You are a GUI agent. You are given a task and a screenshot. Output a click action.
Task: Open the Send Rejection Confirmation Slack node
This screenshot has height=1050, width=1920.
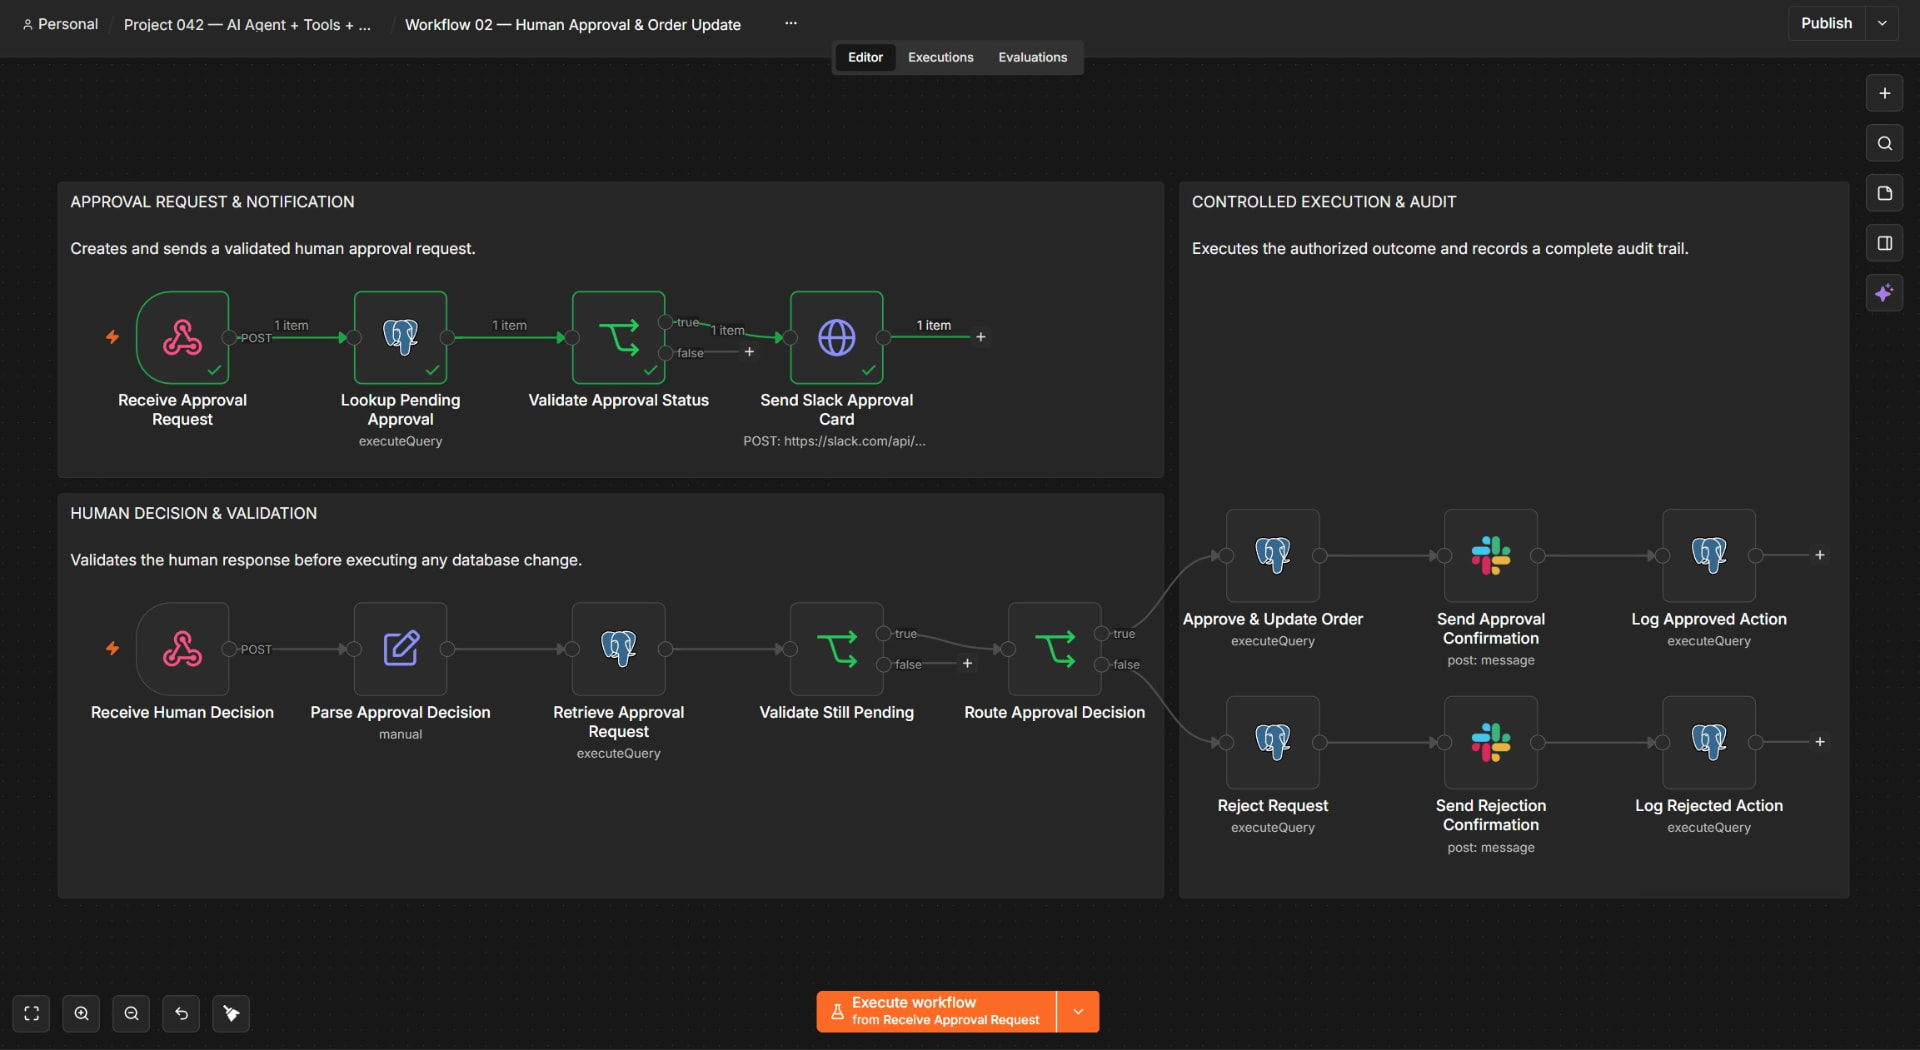(1491, 742)
